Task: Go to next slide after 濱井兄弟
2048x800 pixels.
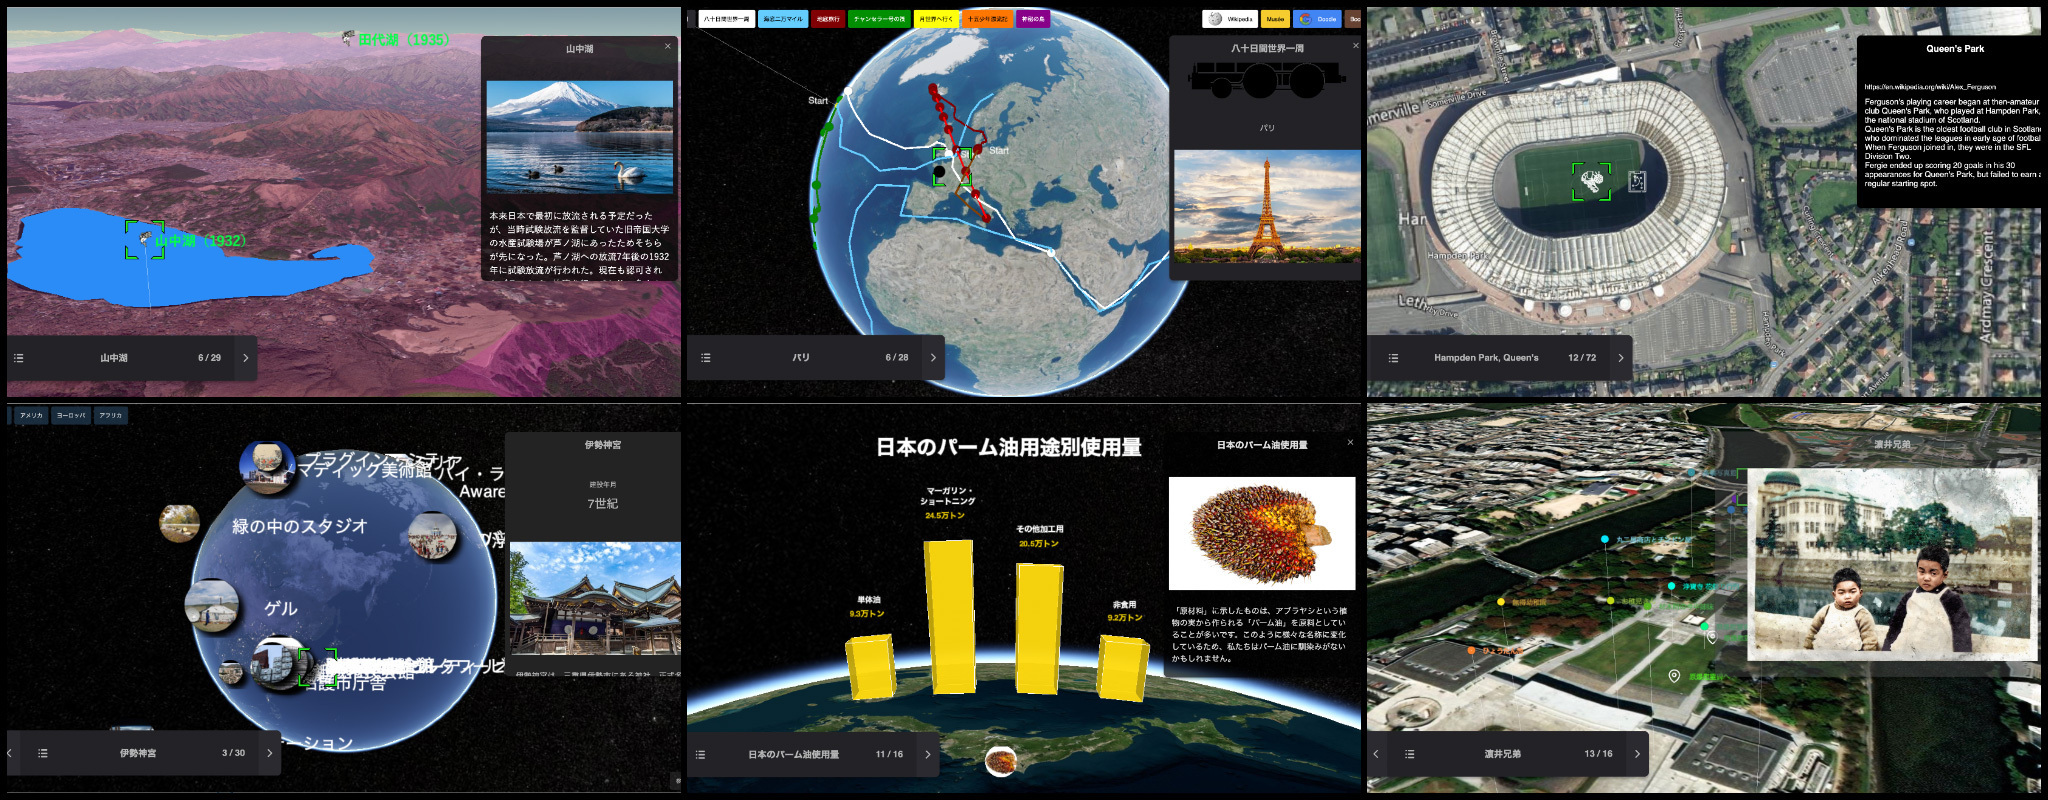Action: tap(1637, 753)
